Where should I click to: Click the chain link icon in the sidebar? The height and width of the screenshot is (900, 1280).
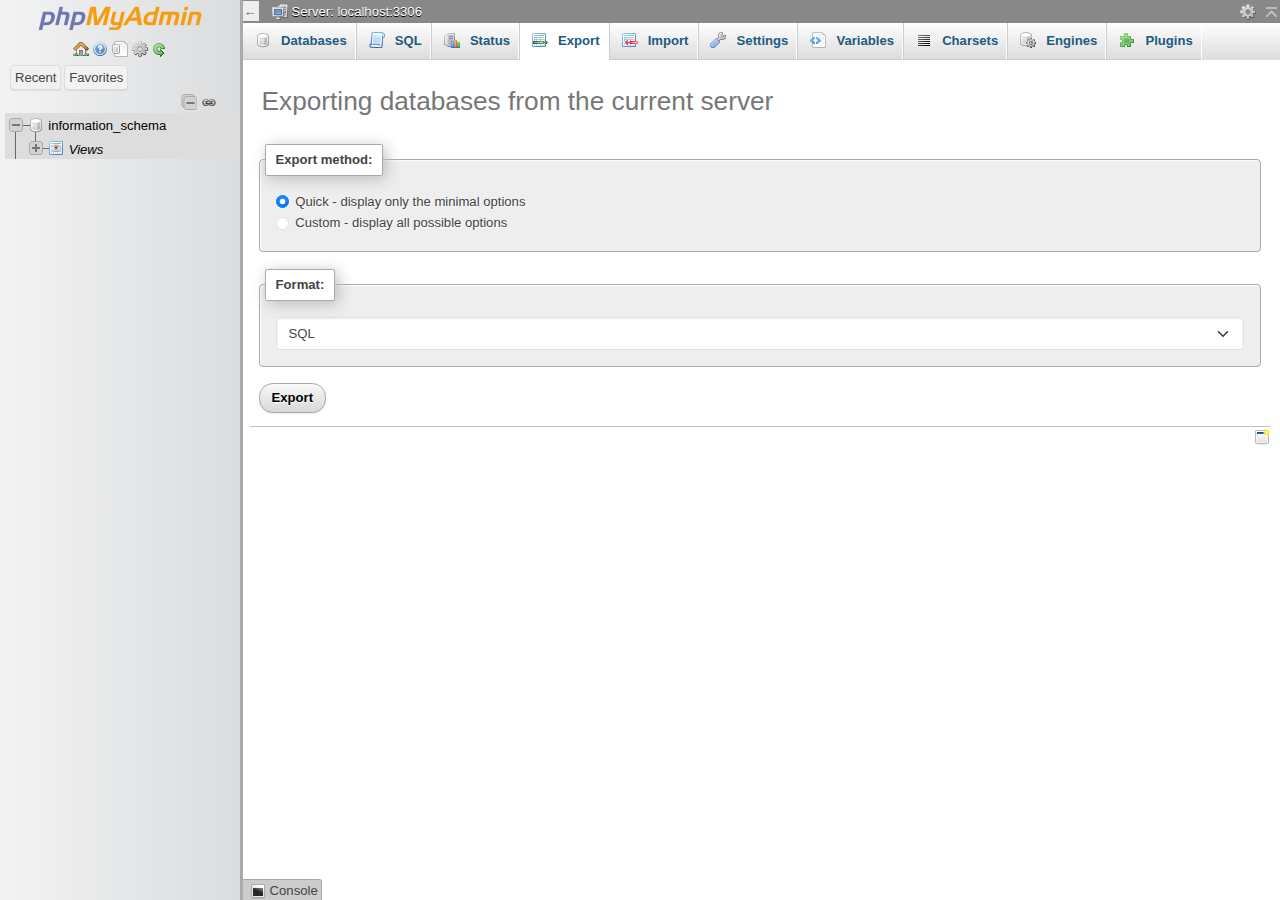pos(209,102)
